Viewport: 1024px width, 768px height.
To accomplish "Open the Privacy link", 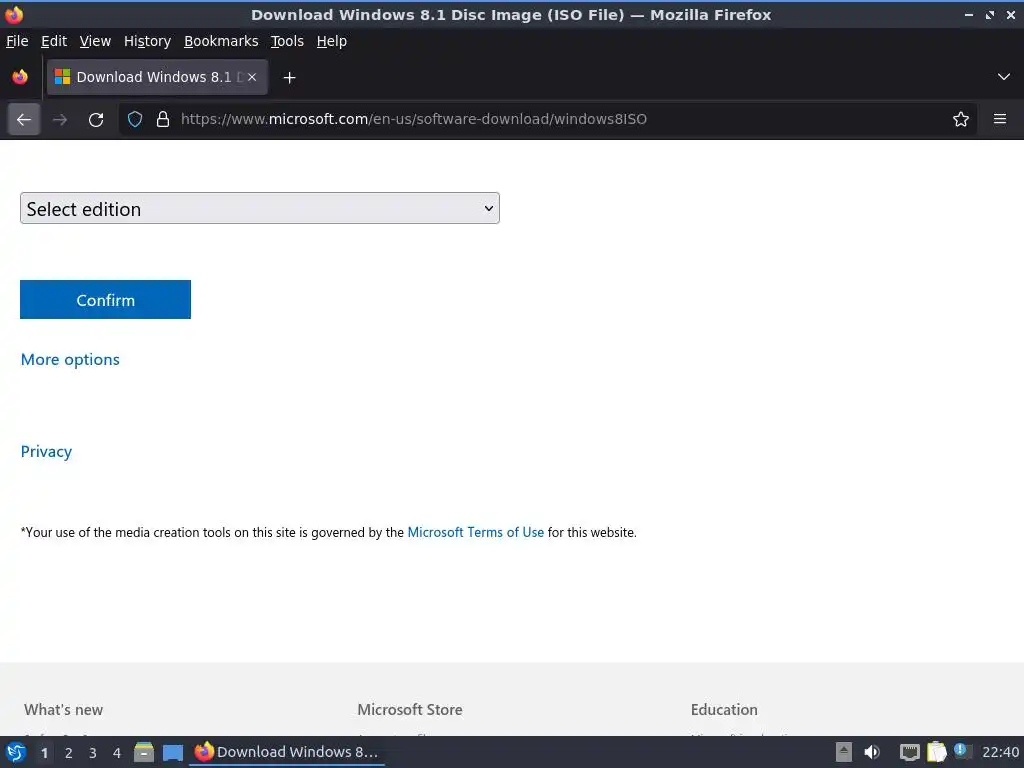I will click(46, 452).
